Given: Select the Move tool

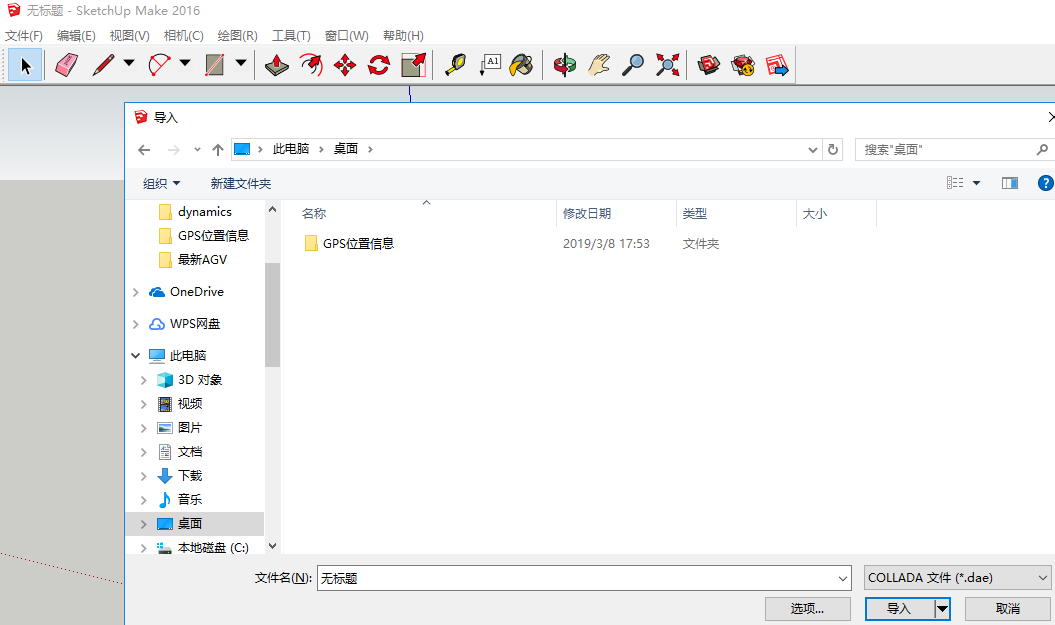Looking at the screenshot, I should click(x=345, y=65).
